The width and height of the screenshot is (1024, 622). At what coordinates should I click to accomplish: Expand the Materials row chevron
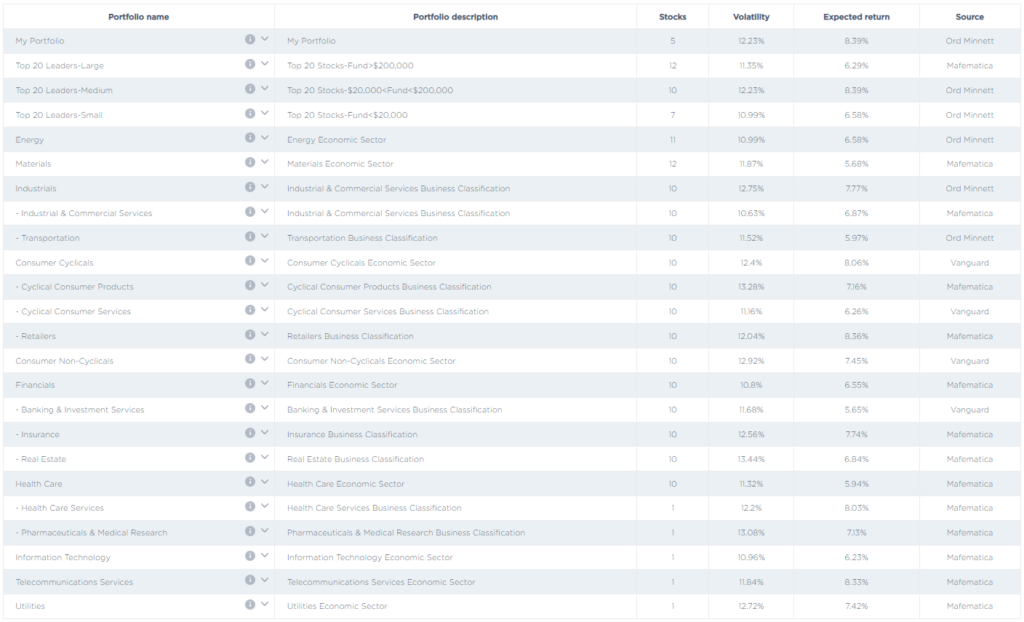point(264,162)
